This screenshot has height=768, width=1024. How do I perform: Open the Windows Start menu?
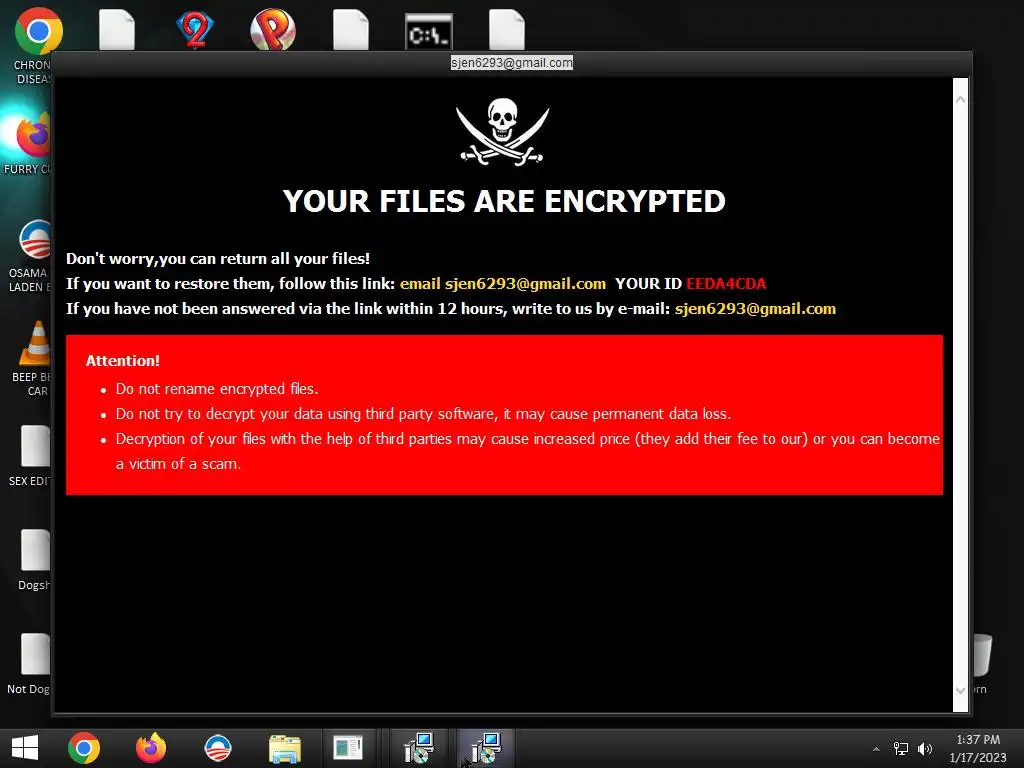[x=25, y=748]
